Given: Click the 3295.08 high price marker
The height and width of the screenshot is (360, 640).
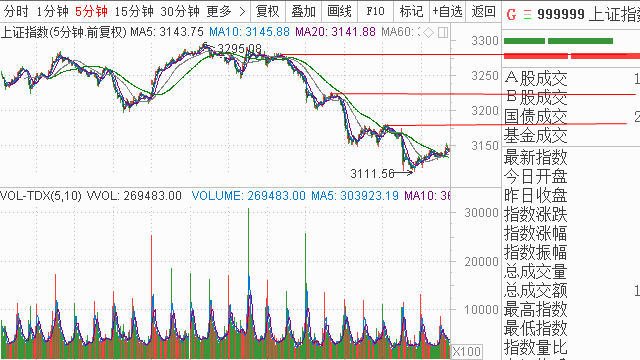Looking at the screenshot, I should [239, 49].
